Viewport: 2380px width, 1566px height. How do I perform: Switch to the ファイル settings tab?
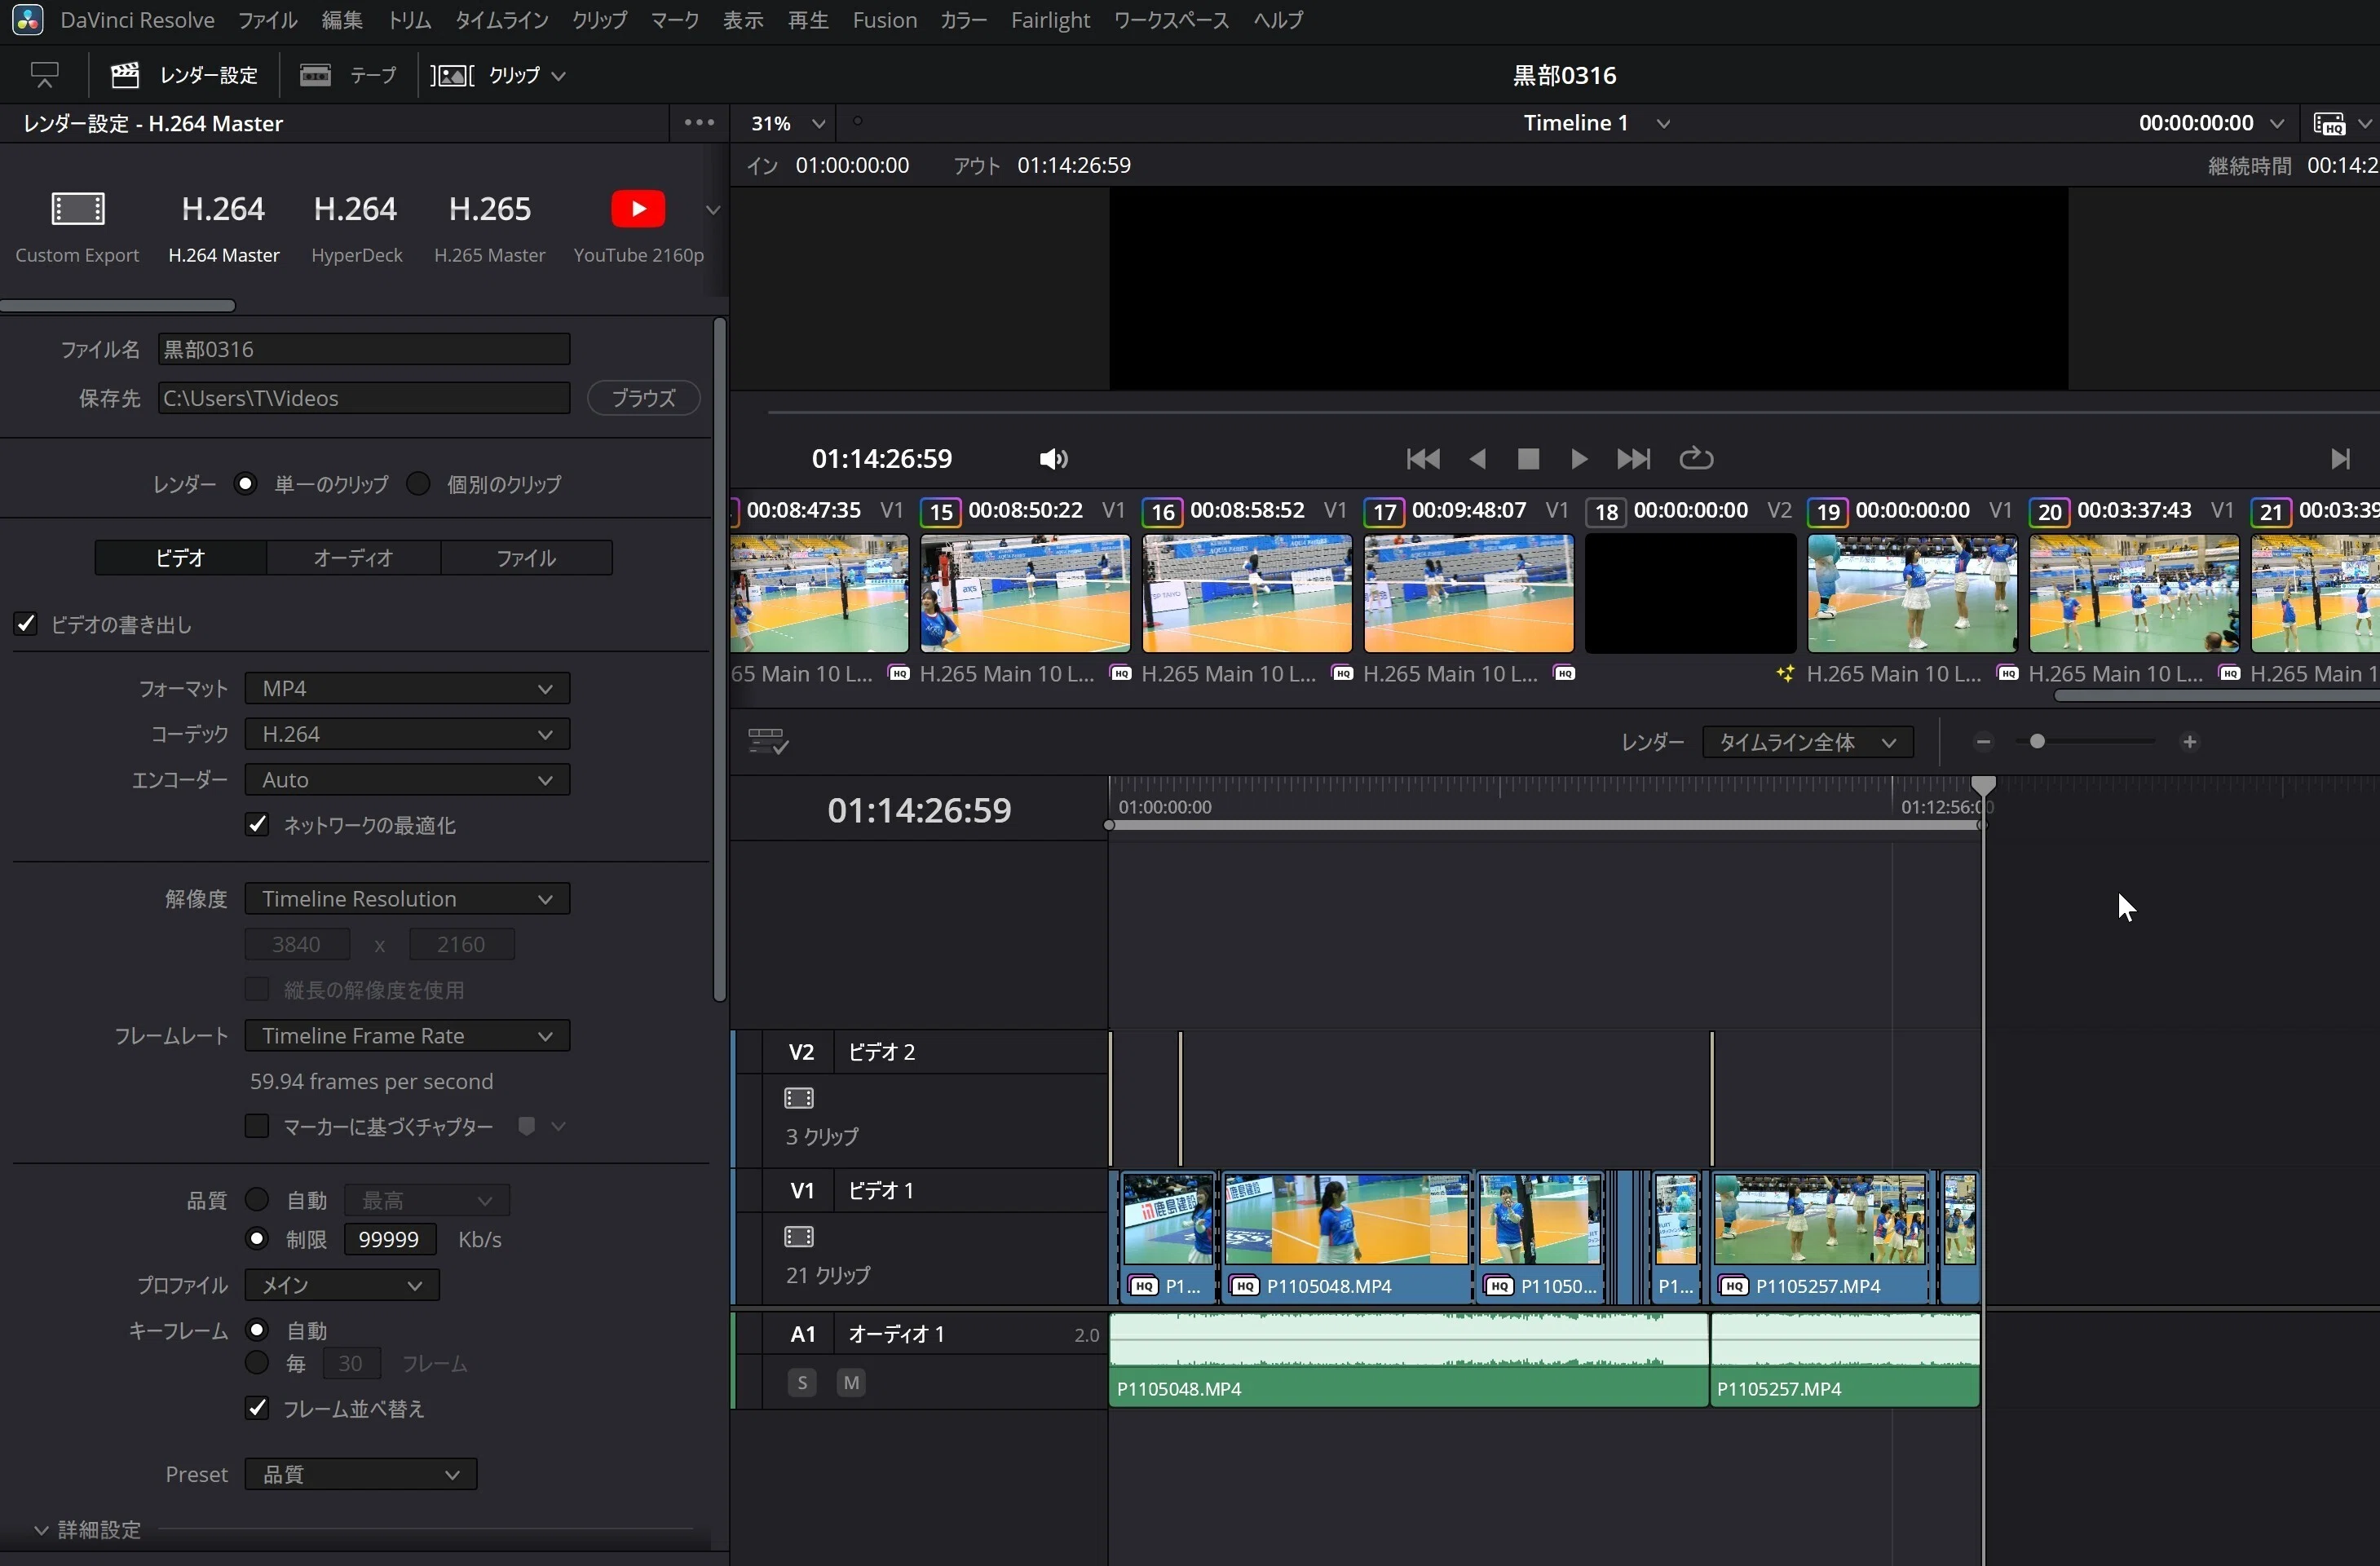[x=526, y=557]
